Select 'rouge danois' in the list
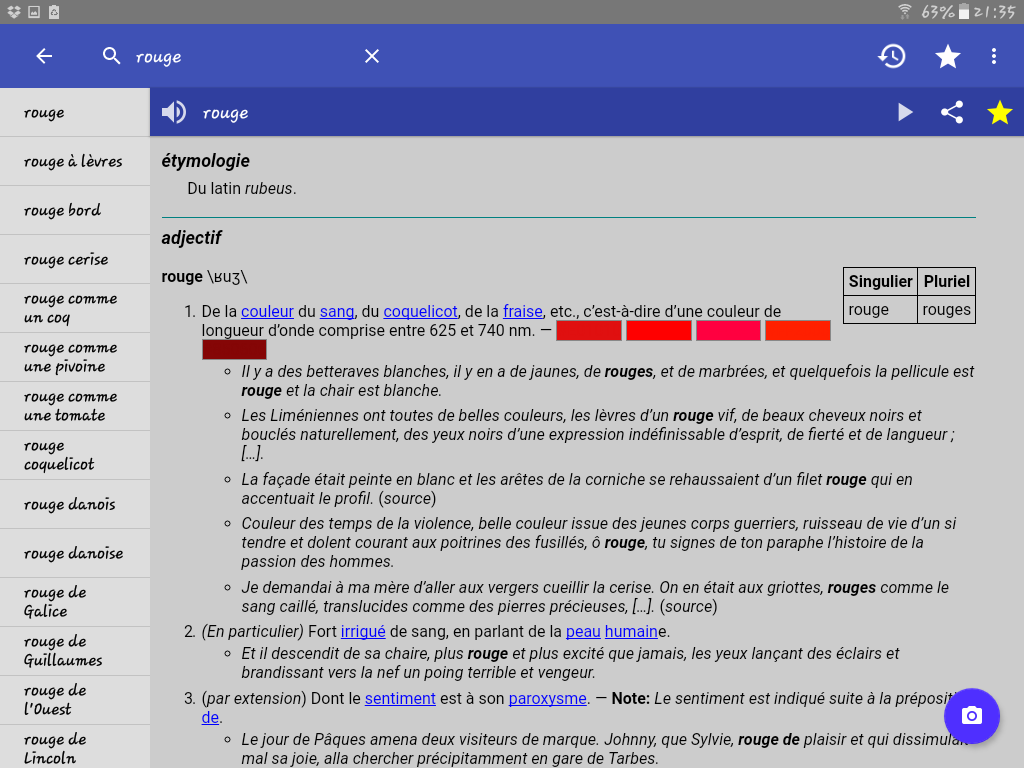This screenshot has width=1024, height=768. [75, 504]
